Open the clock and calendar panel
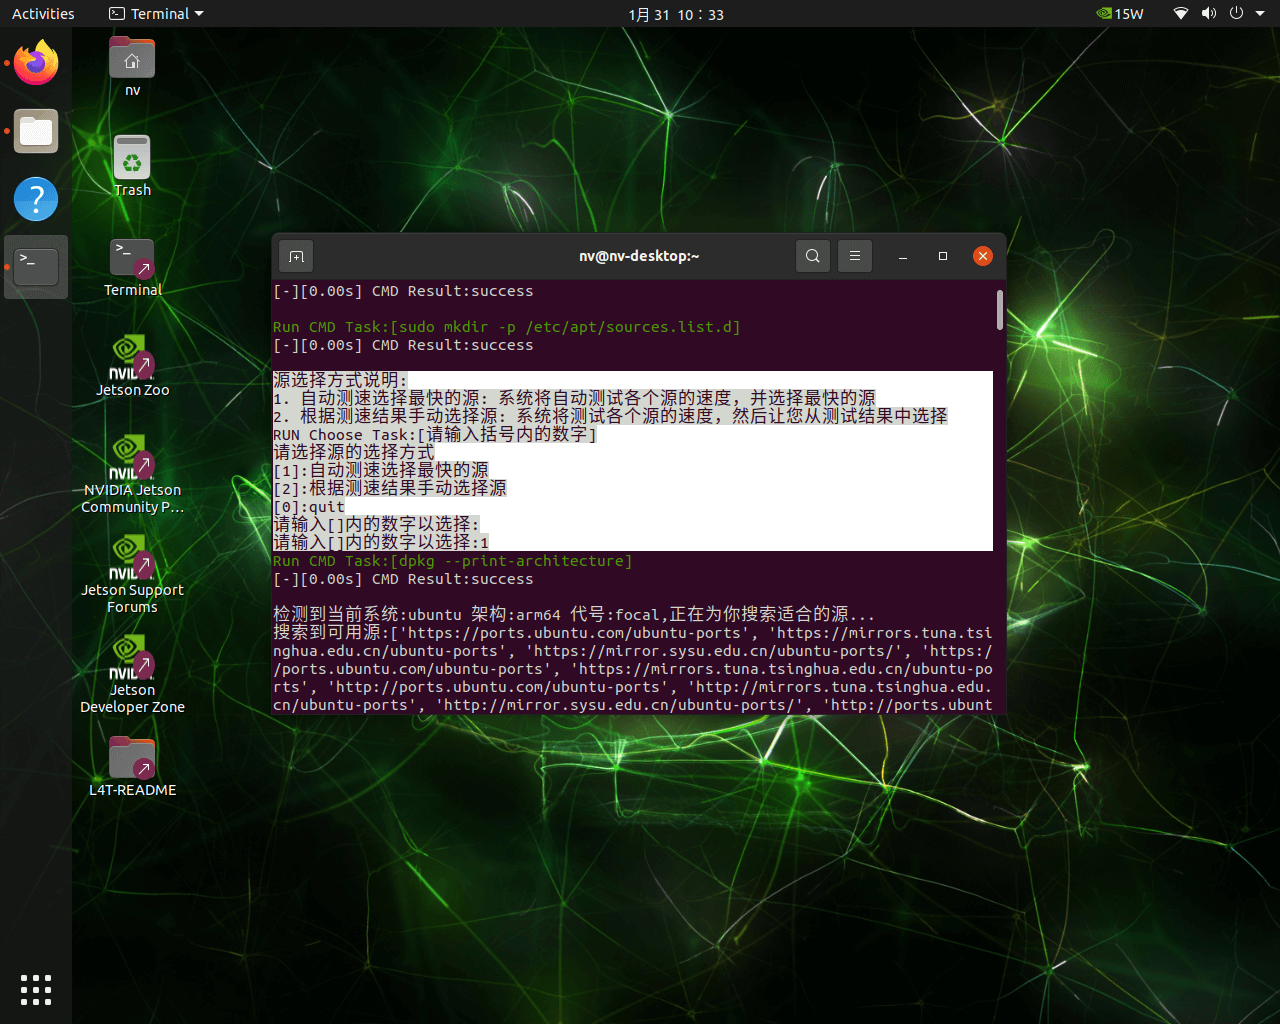Viewport: 1280px width, 1024px height. click(x=676, y=14)
